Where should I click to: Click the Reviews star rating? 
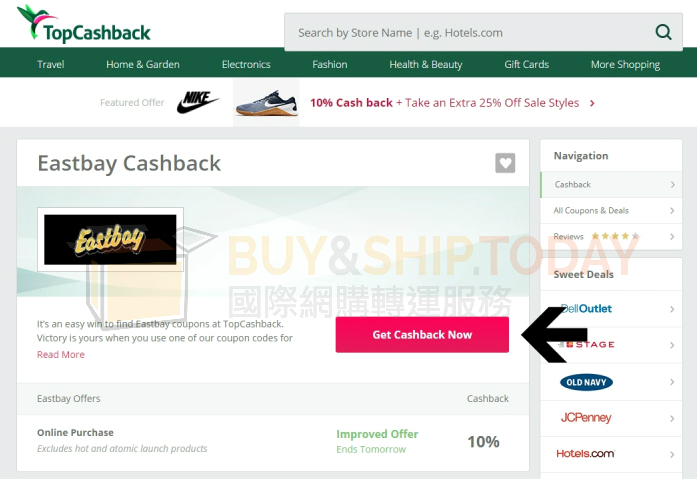click(615, 236)
